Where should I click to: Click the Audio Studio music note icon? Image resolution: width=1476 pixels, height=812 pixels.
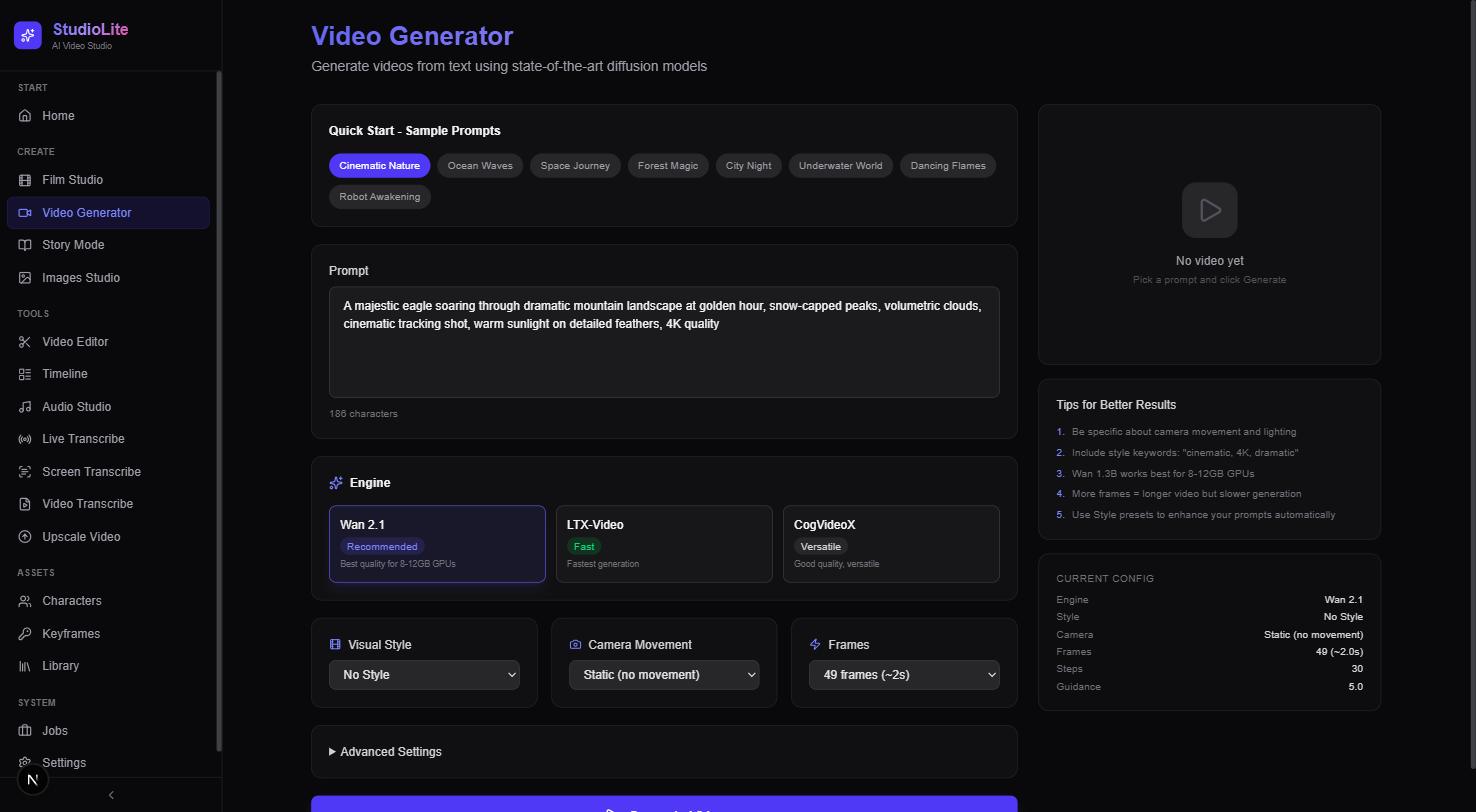tap(25, 407)
